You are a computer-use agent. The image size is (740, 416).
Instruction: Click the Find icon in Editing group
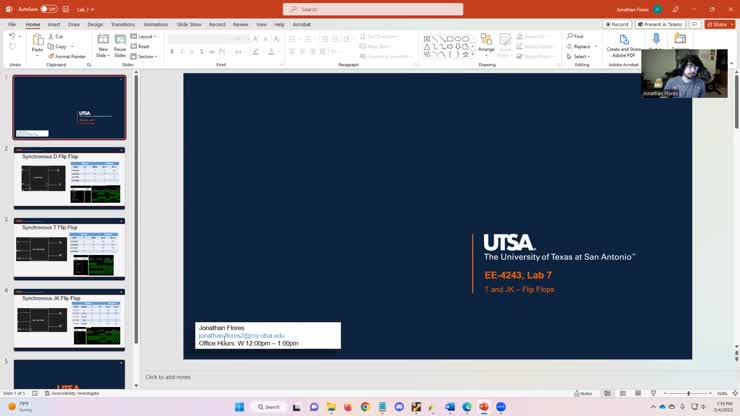[575, 36]
